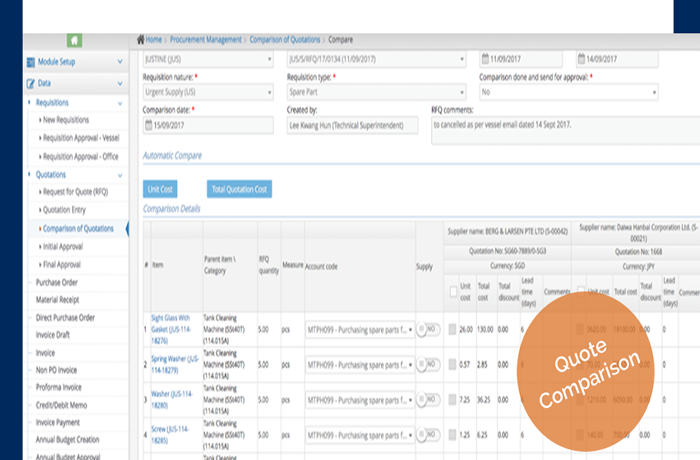Check BERG & LARSEN box for 0.57 row
Screen dimensions: 700x460
click(452, 364)
